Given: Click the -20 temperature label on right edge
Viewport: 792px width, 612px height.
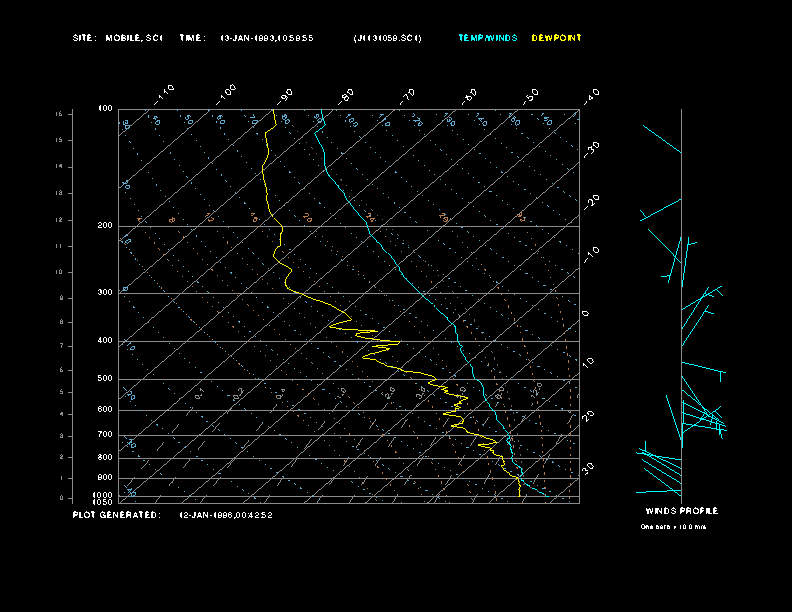Looking at the screenshot, I should click(592, 202).
